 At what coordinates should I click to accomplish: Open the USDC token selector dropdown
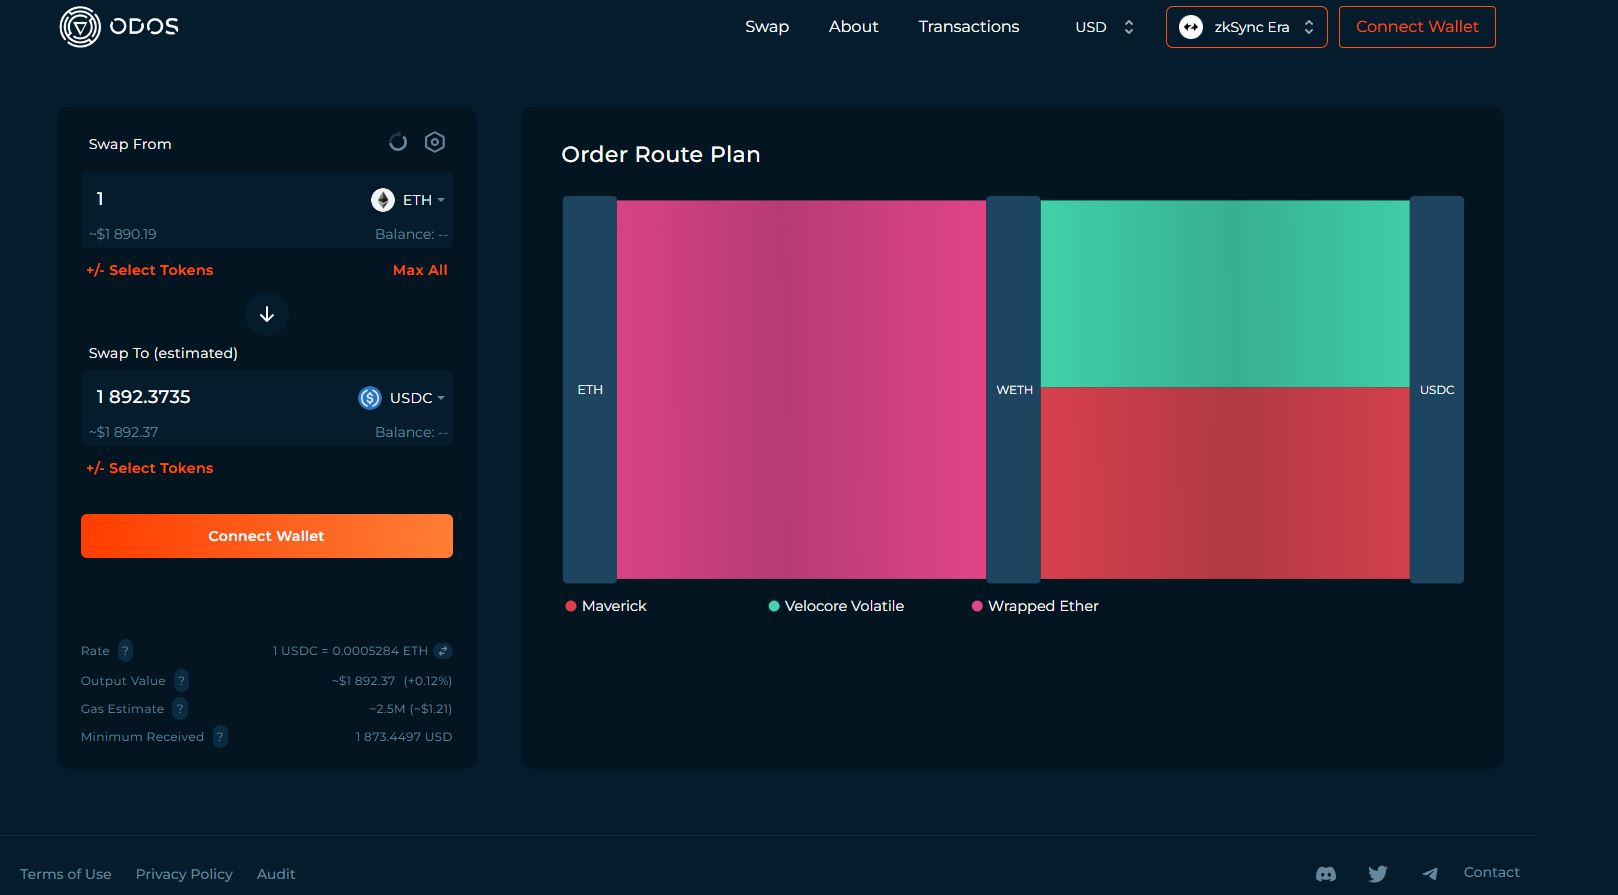tap(402, 398)
